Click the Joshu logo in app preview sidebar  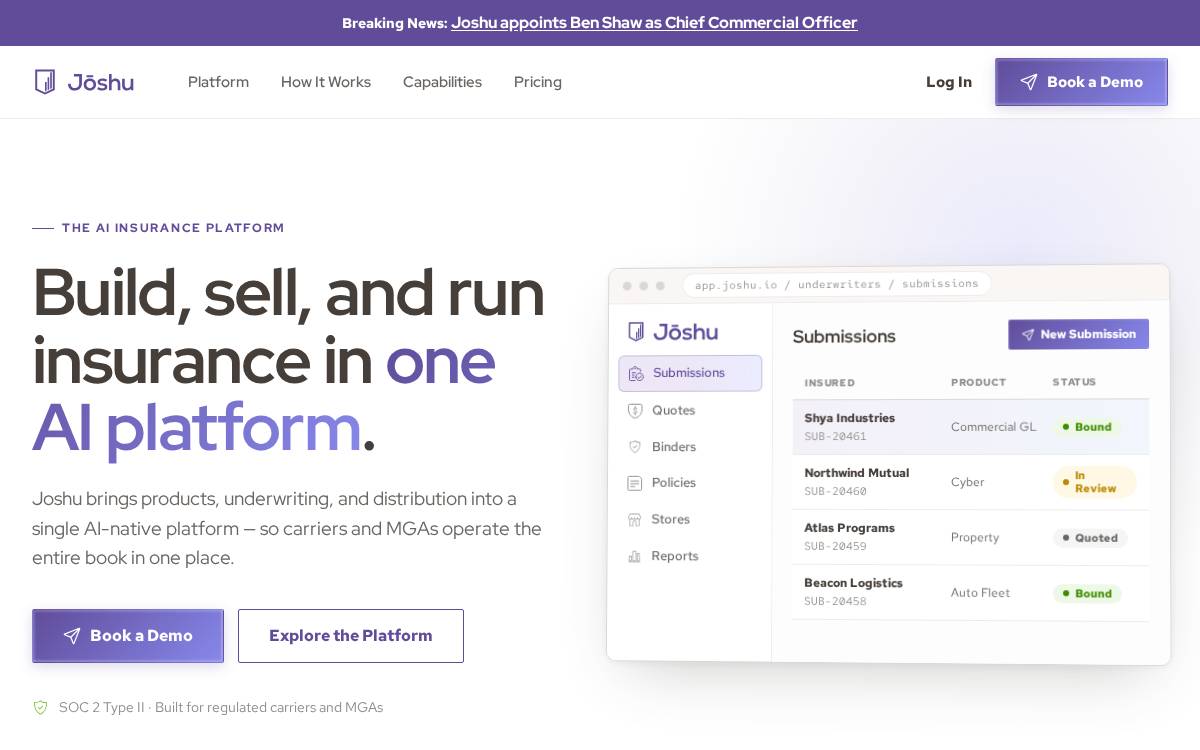click(672, 331)
